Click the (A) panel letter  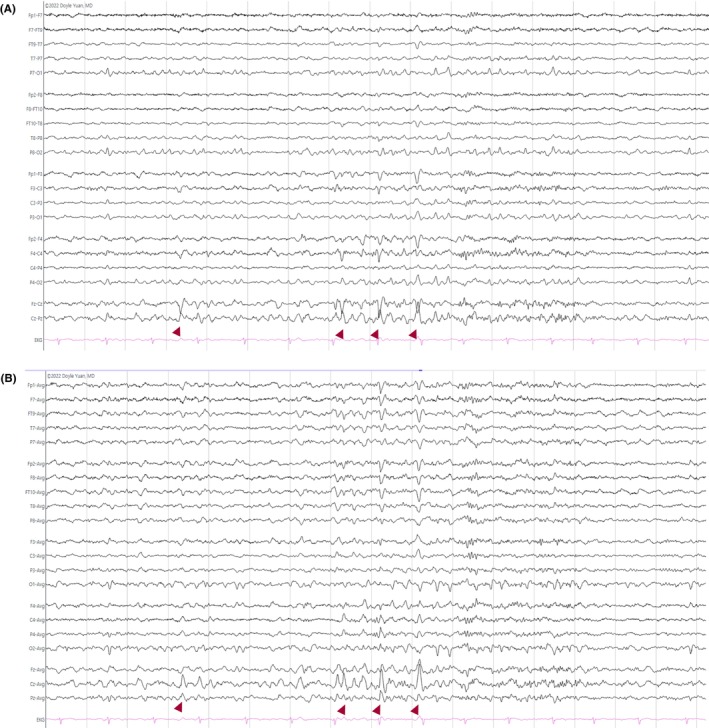tap(8, 9)
